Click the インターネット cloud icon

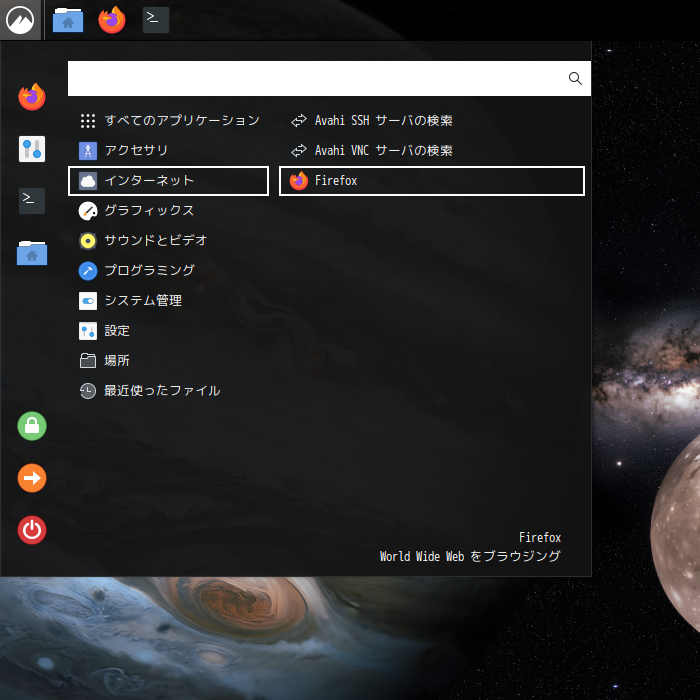88,181
